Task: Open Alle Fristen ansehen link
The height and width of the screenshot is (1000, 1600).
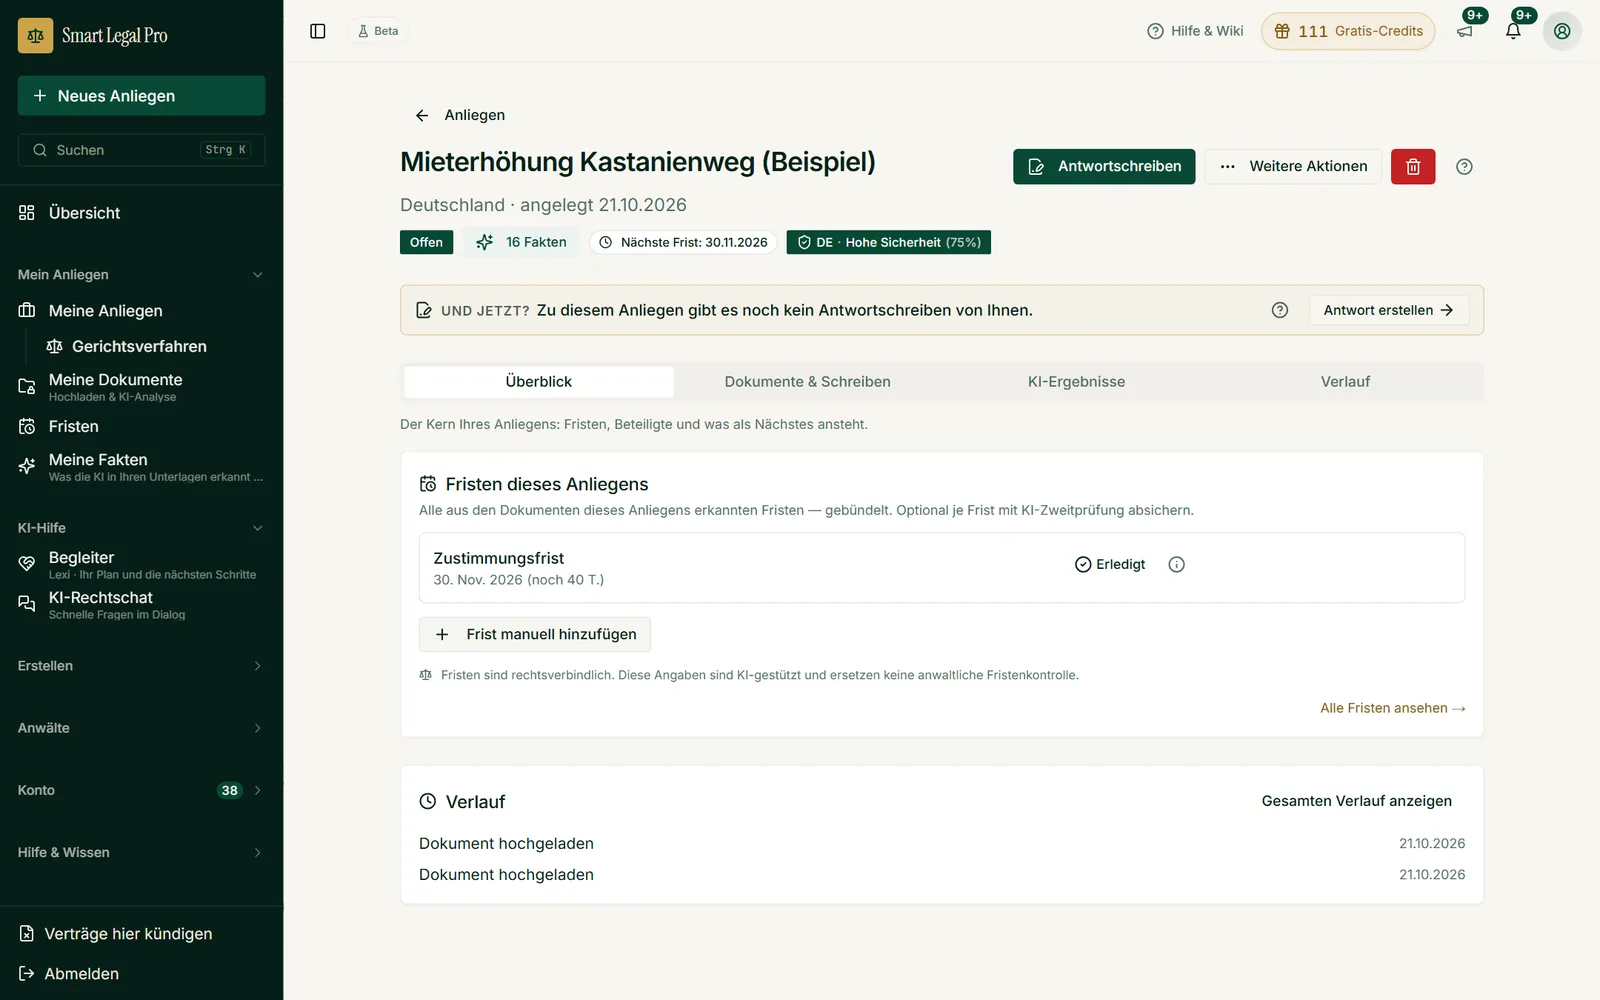Action: click(x=1393, y=708)
